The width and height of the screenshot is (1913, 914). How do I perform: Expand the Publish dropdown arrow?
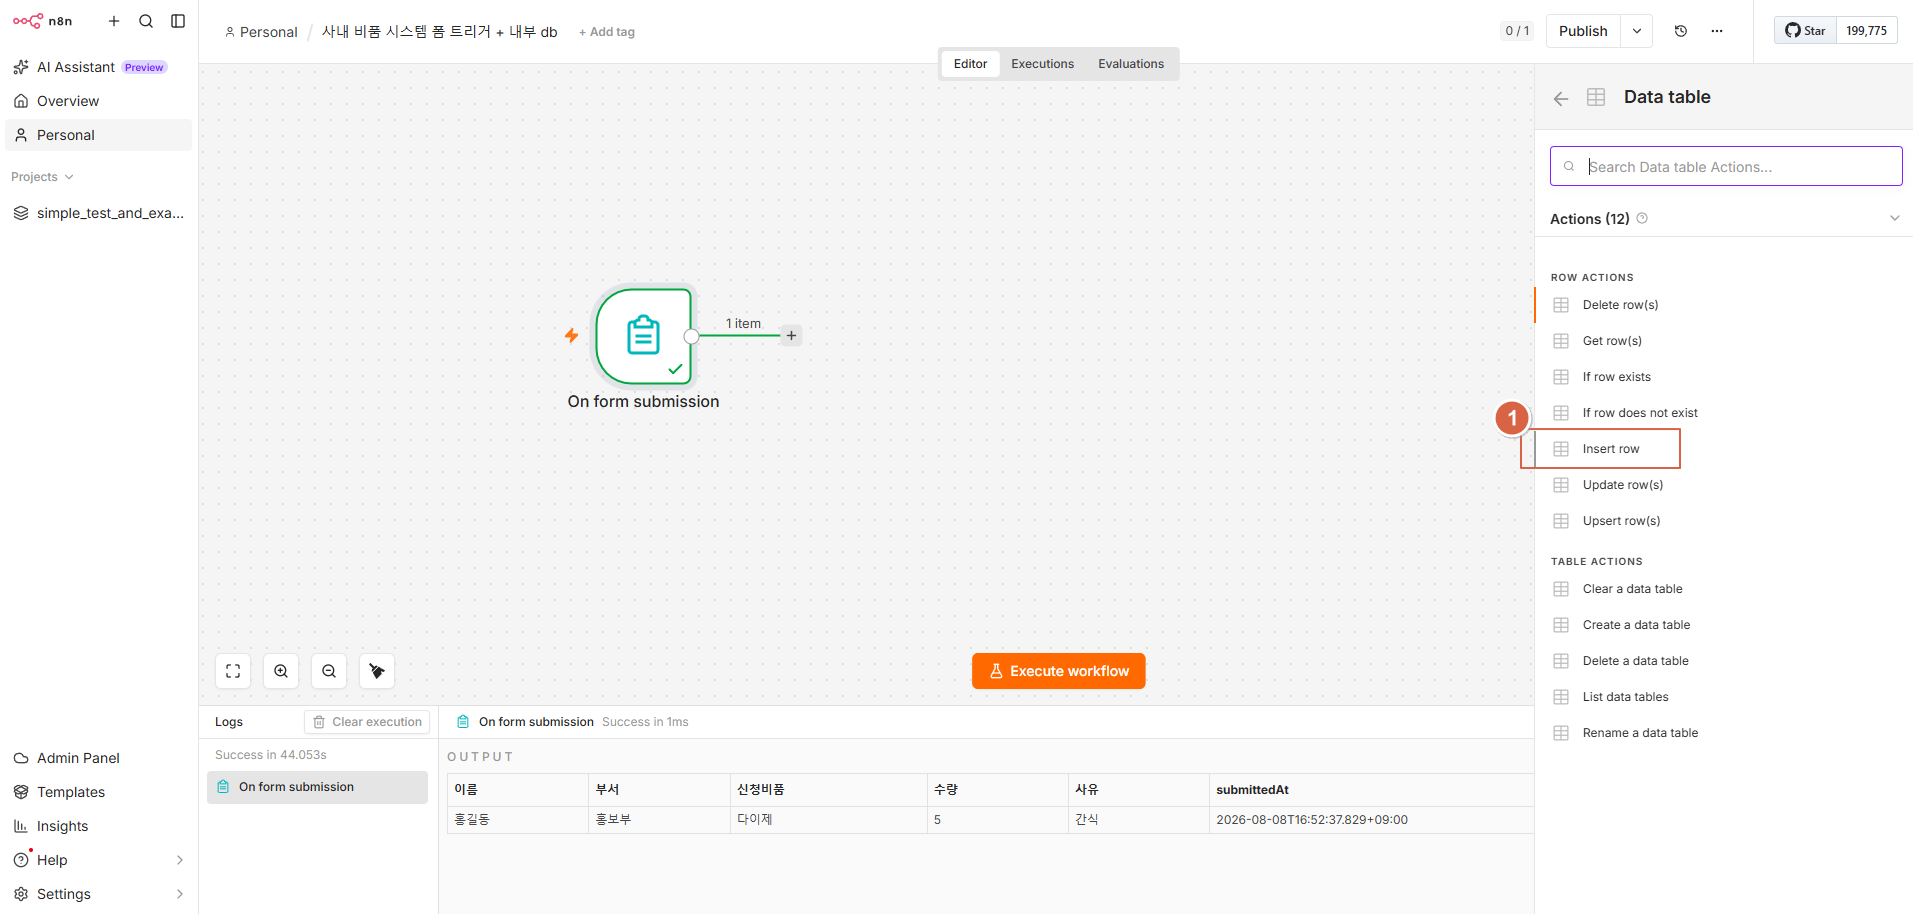[1637, 31]
